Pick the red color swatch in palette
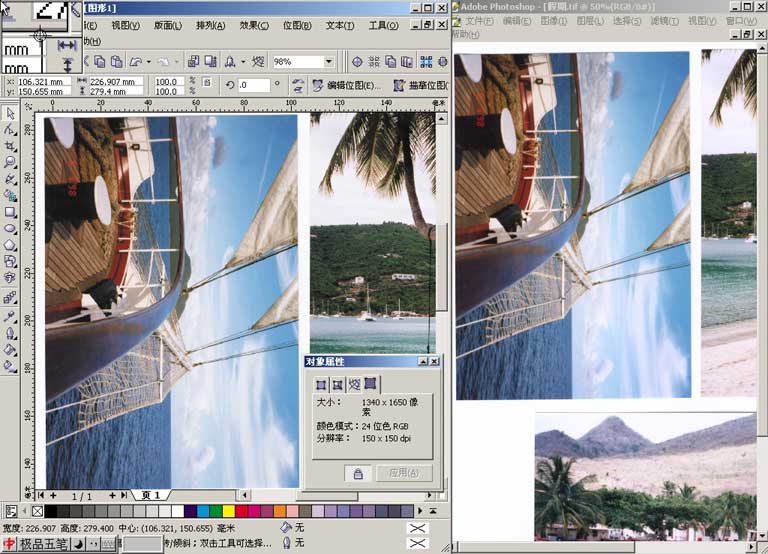The height and width of the screenshot is (554, 768). coord(241,511)
